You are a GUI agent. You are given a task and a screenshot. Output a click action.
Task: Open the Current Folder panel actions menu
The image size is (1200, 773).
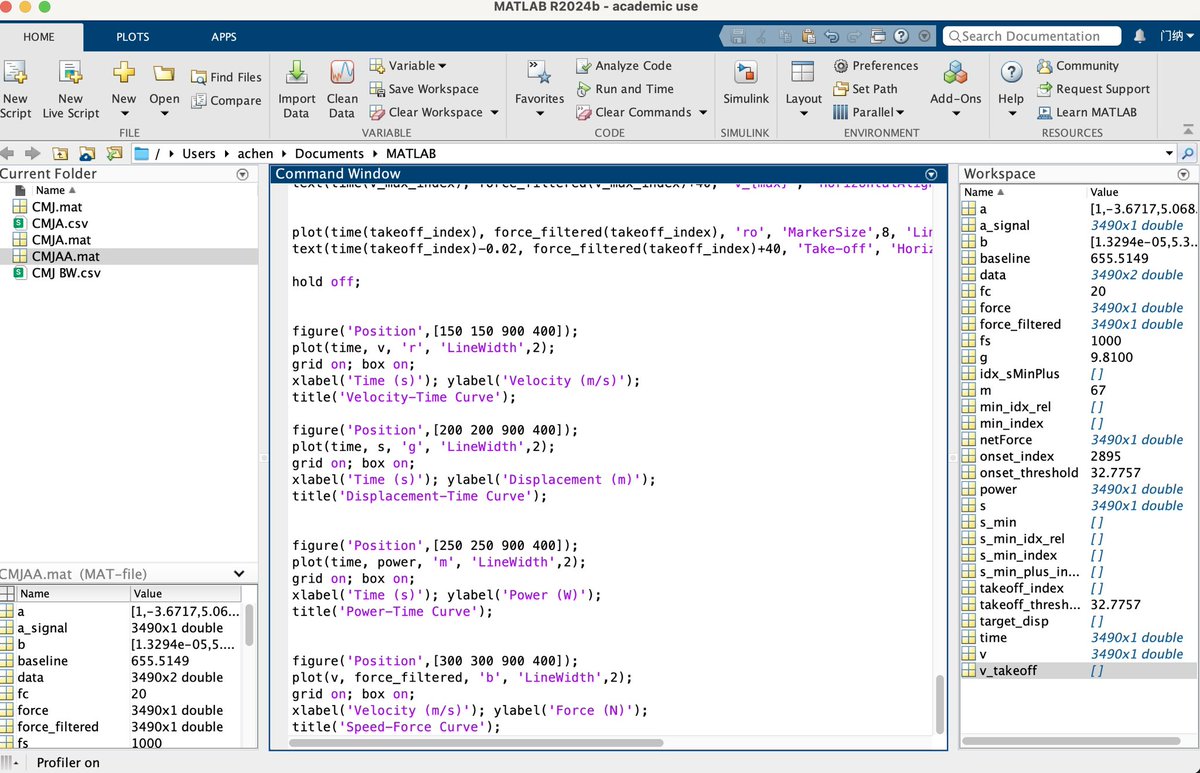pyautogui.click(x=242, y=174)
